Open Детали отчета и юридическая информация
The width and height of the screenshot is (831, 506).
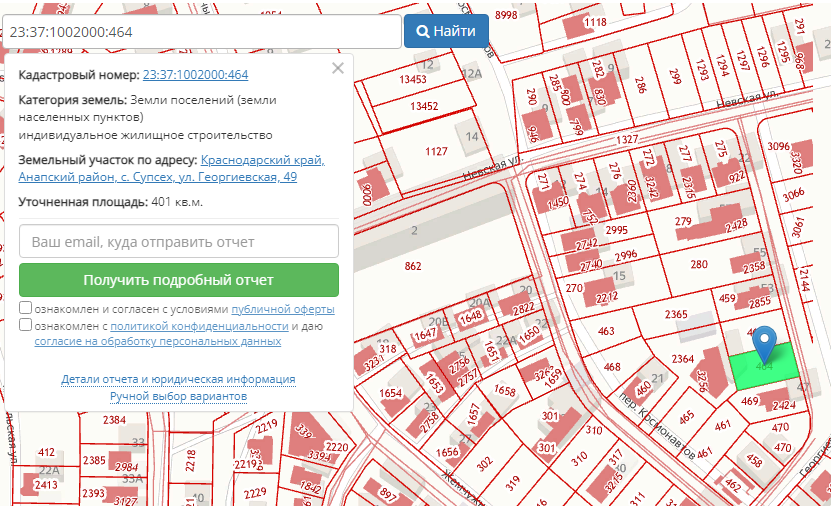178,379
